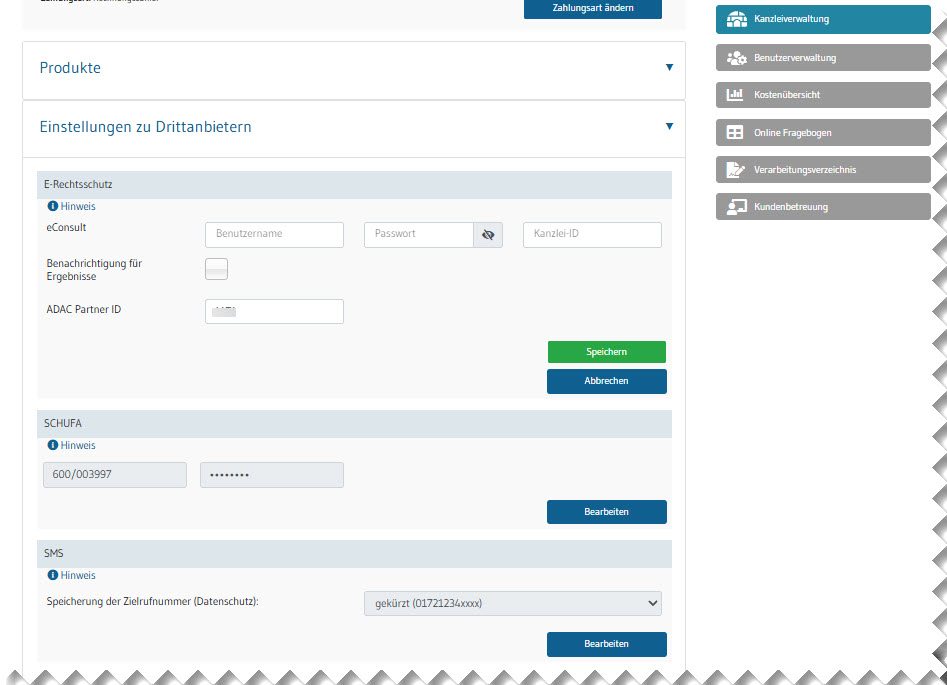Open Hinweis link under SCHUFA
Screen dimensions: 947x685
pyautogui.click(x=78, y=446)
